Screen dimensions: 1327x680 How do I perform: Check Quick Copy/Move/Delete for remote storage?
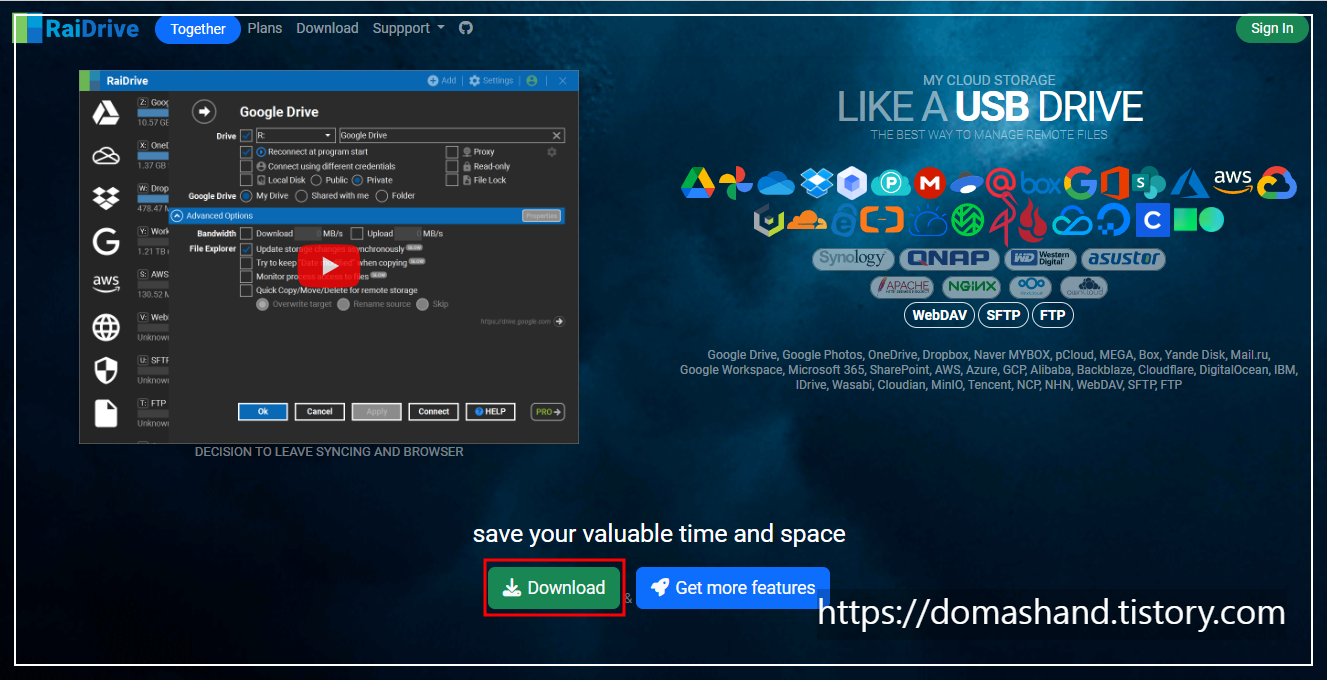[x=246, y=290]
